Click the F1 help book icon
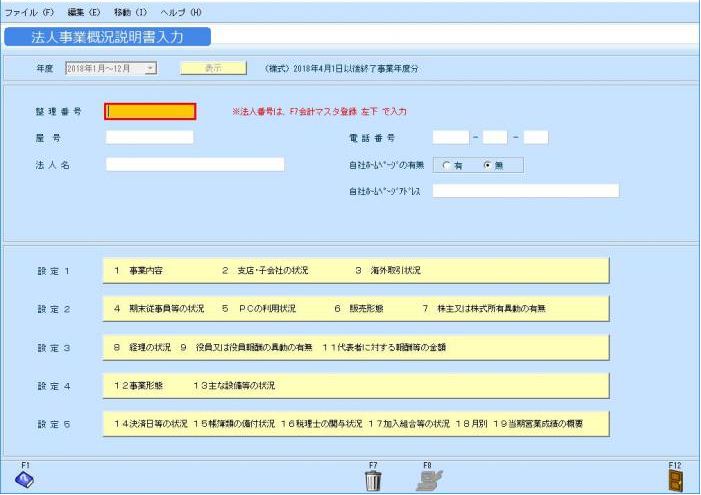The width and height of the screenshot is (701, 495). point(24,479)
